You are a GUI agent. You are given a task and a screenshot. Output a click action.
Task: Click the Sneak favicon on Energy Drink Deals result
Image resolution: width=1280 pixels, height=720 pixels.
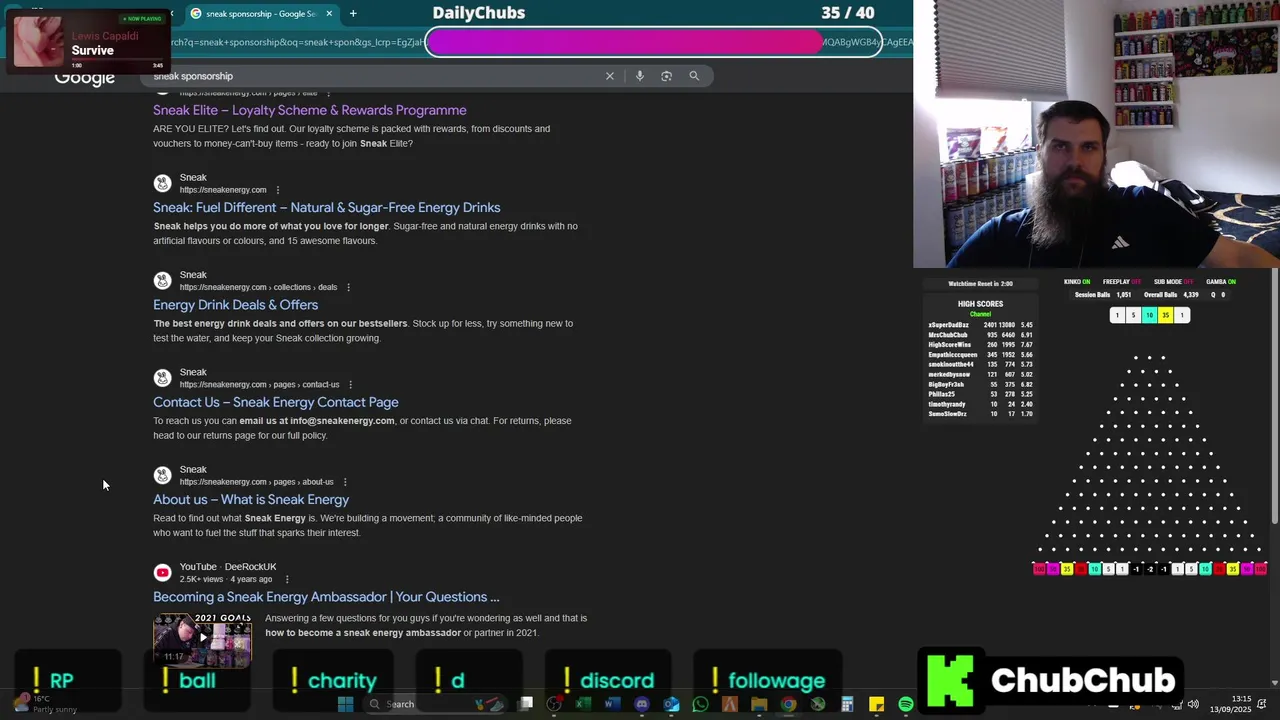coord(162,280)
